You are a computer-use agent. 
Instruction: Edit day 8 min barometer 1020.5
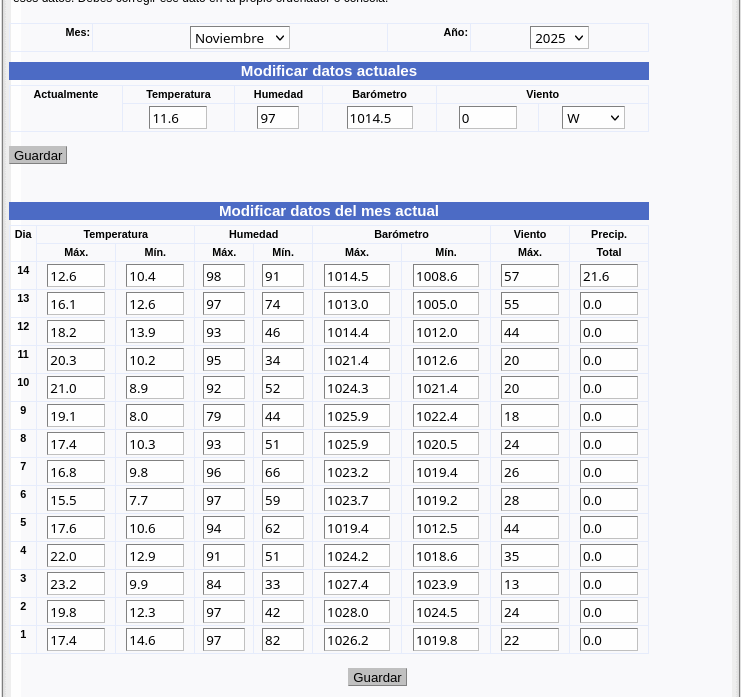point(446,444)
